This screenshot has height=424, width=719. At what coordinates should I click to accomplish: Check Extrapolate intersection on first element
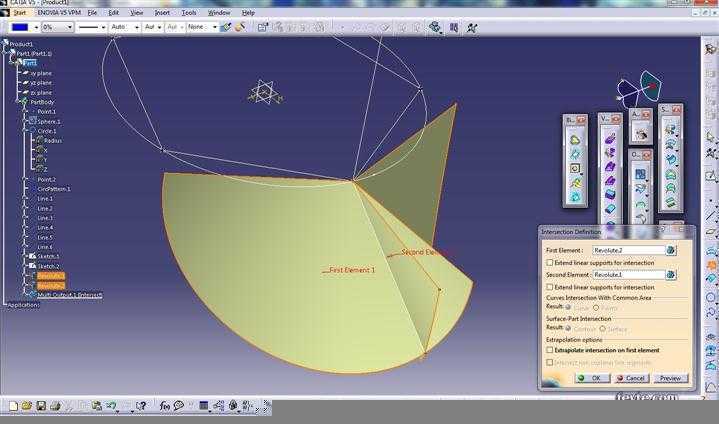click(x=549, y=350)
